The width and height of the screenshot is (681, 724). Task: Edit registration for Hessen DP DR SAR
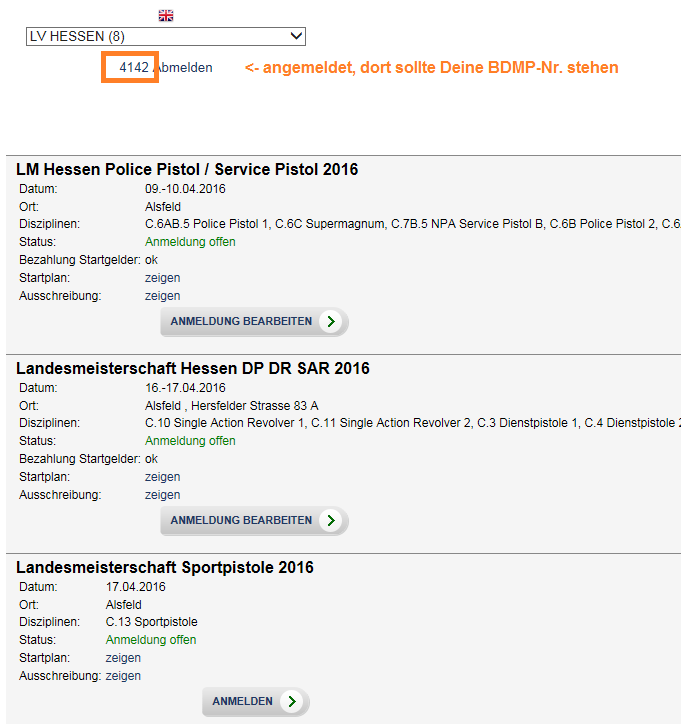[x=254, y=520]
